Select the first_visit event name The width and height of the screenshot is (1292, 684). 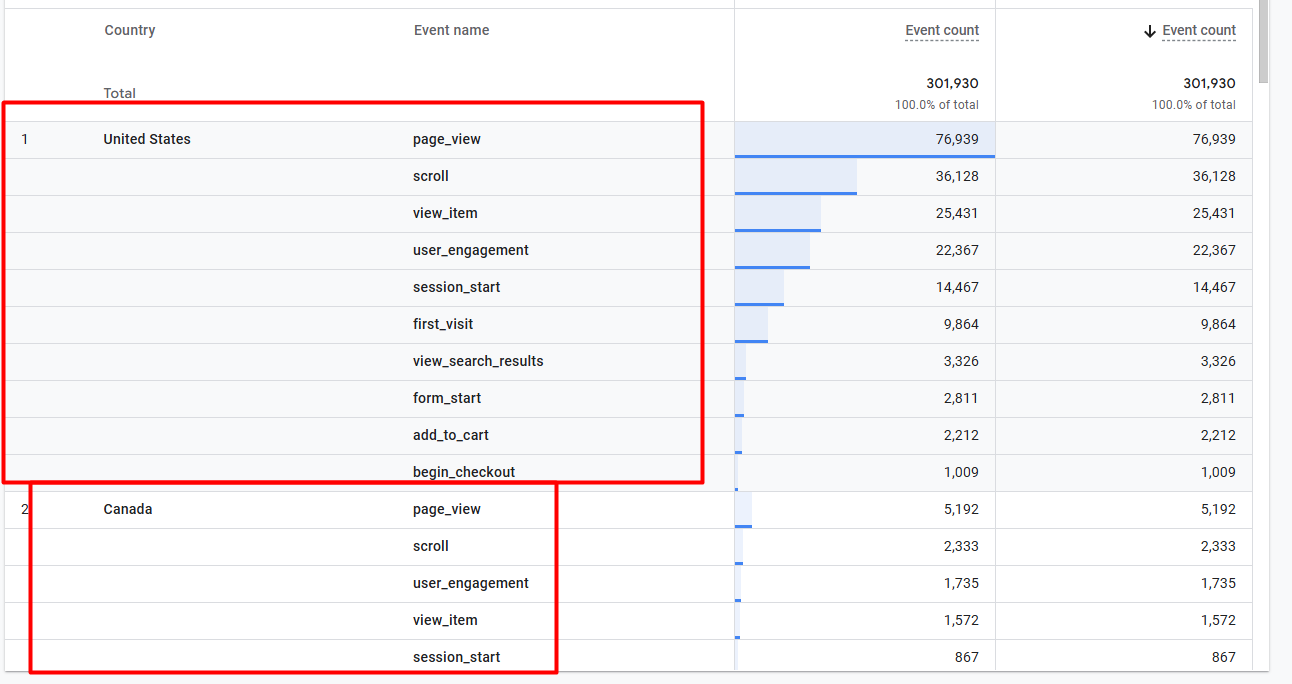coord(443,324)
